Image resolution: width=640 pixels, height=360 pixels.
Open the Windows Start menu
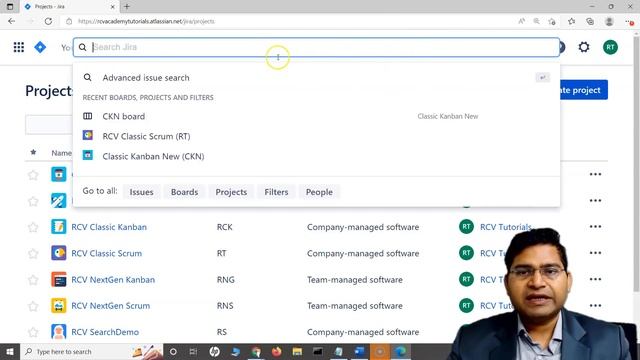coord(10,351)
